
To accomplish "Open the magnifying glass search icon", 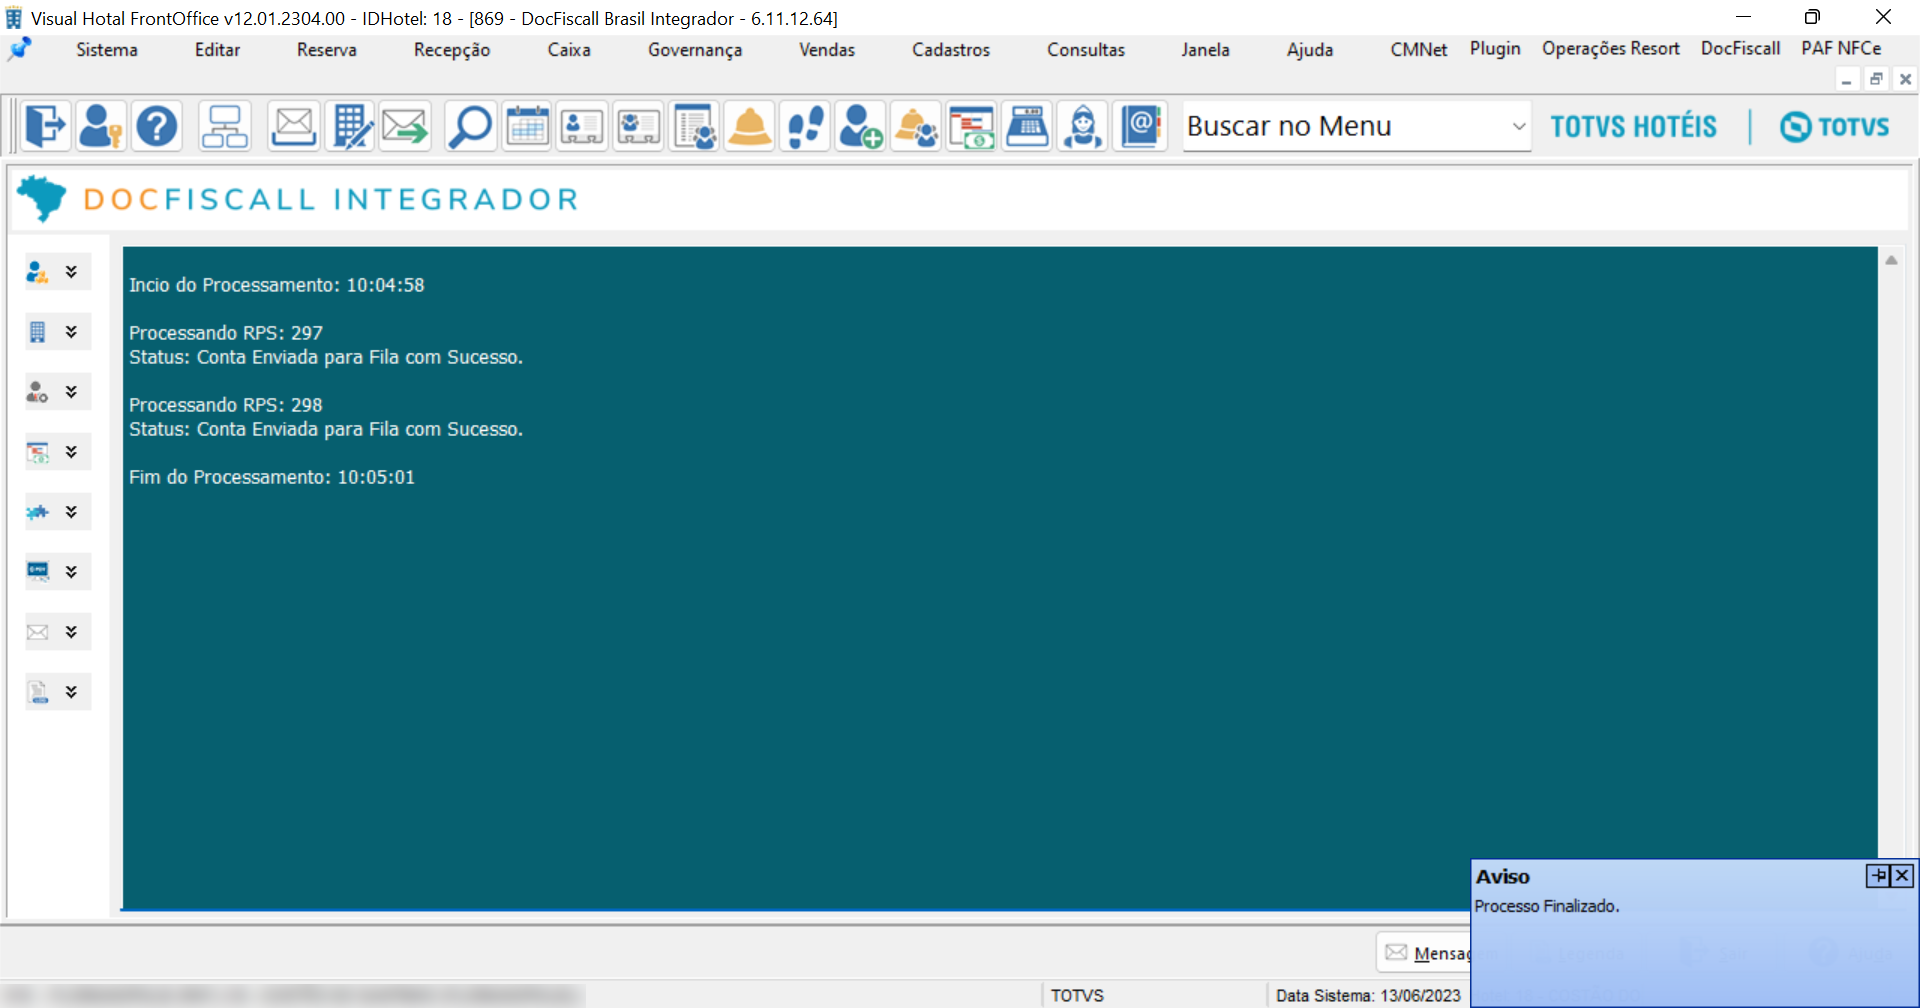I will coord(470,126).
